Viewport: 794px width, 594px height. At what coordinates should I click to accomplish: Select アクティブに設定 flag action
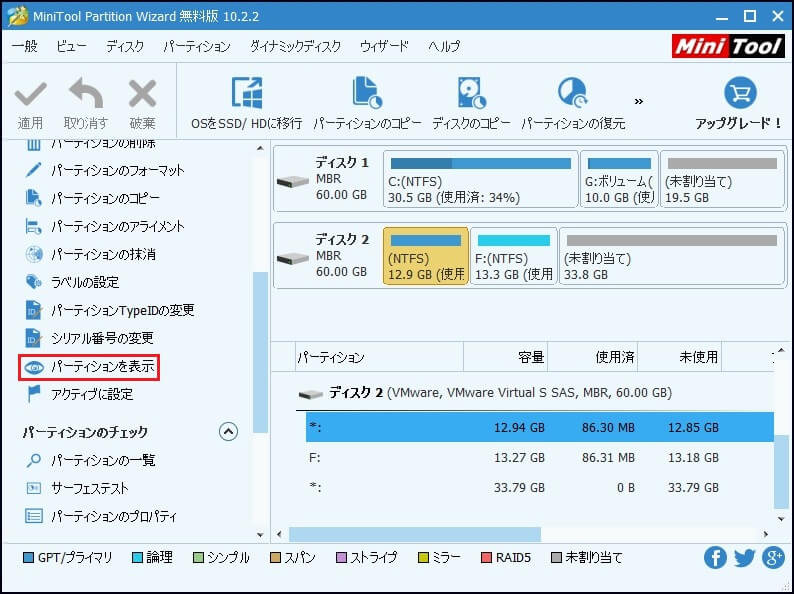point(79,394)
